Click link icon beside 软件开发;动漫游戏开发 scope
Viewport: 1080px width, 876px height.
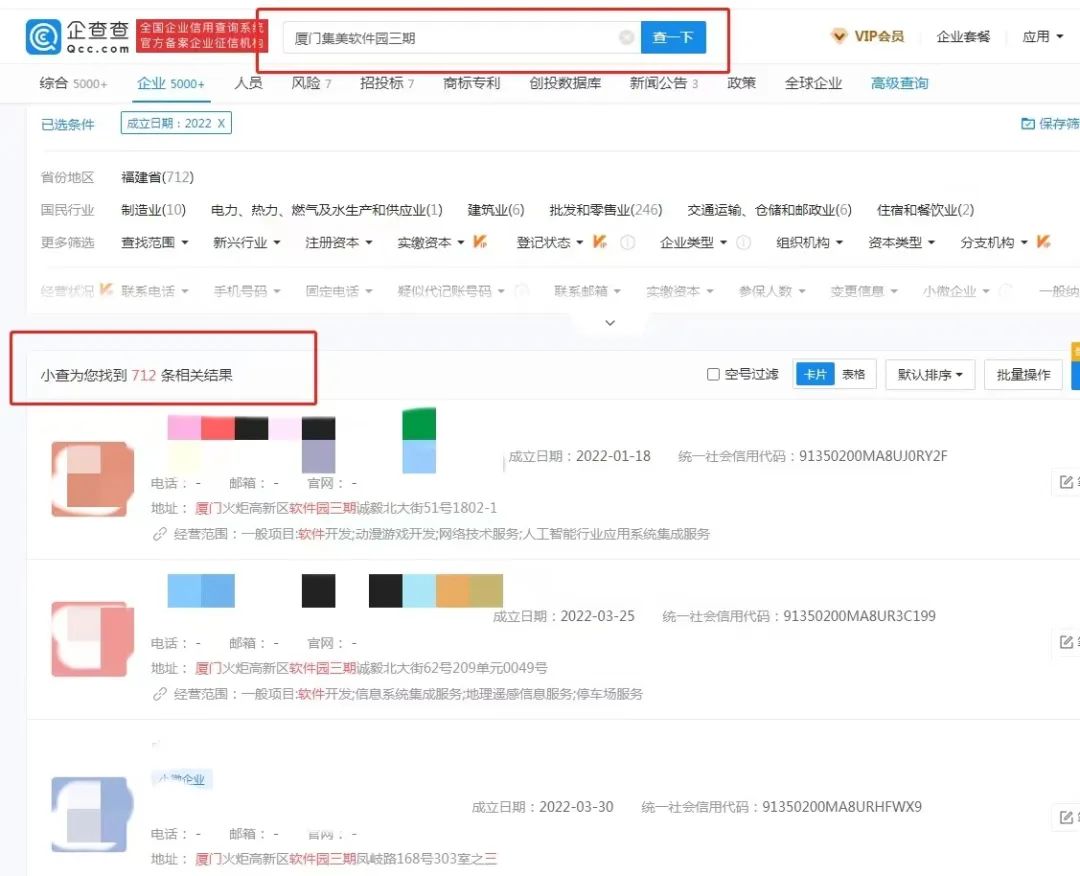tap(160, 534)
